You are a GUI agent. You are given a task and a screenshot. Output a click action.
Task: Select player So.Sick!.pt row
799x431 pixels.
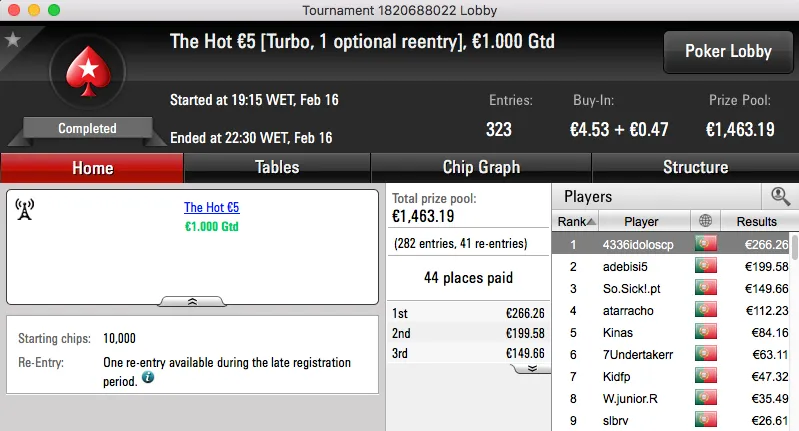[641, 288]
